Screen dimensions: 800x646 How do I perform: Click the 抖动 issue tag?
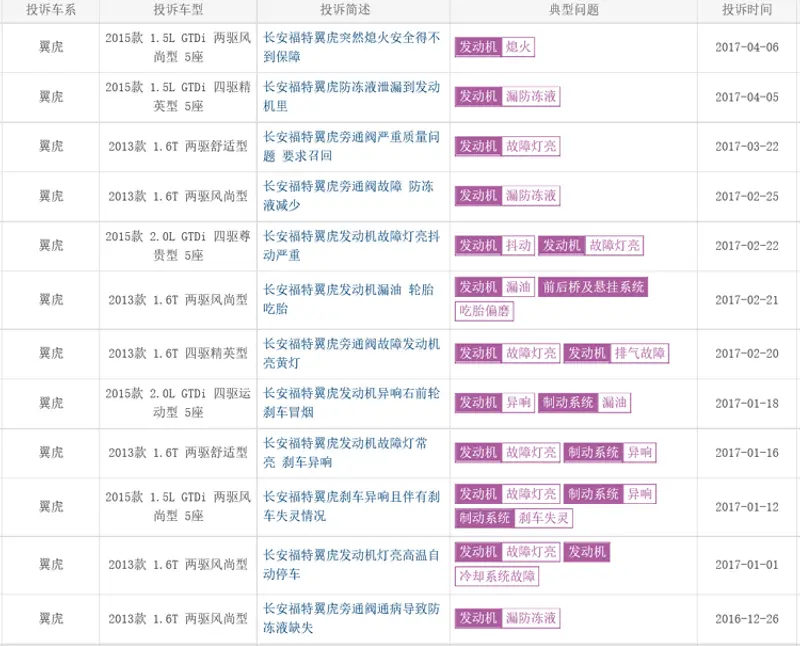click(x=518, y=245)
